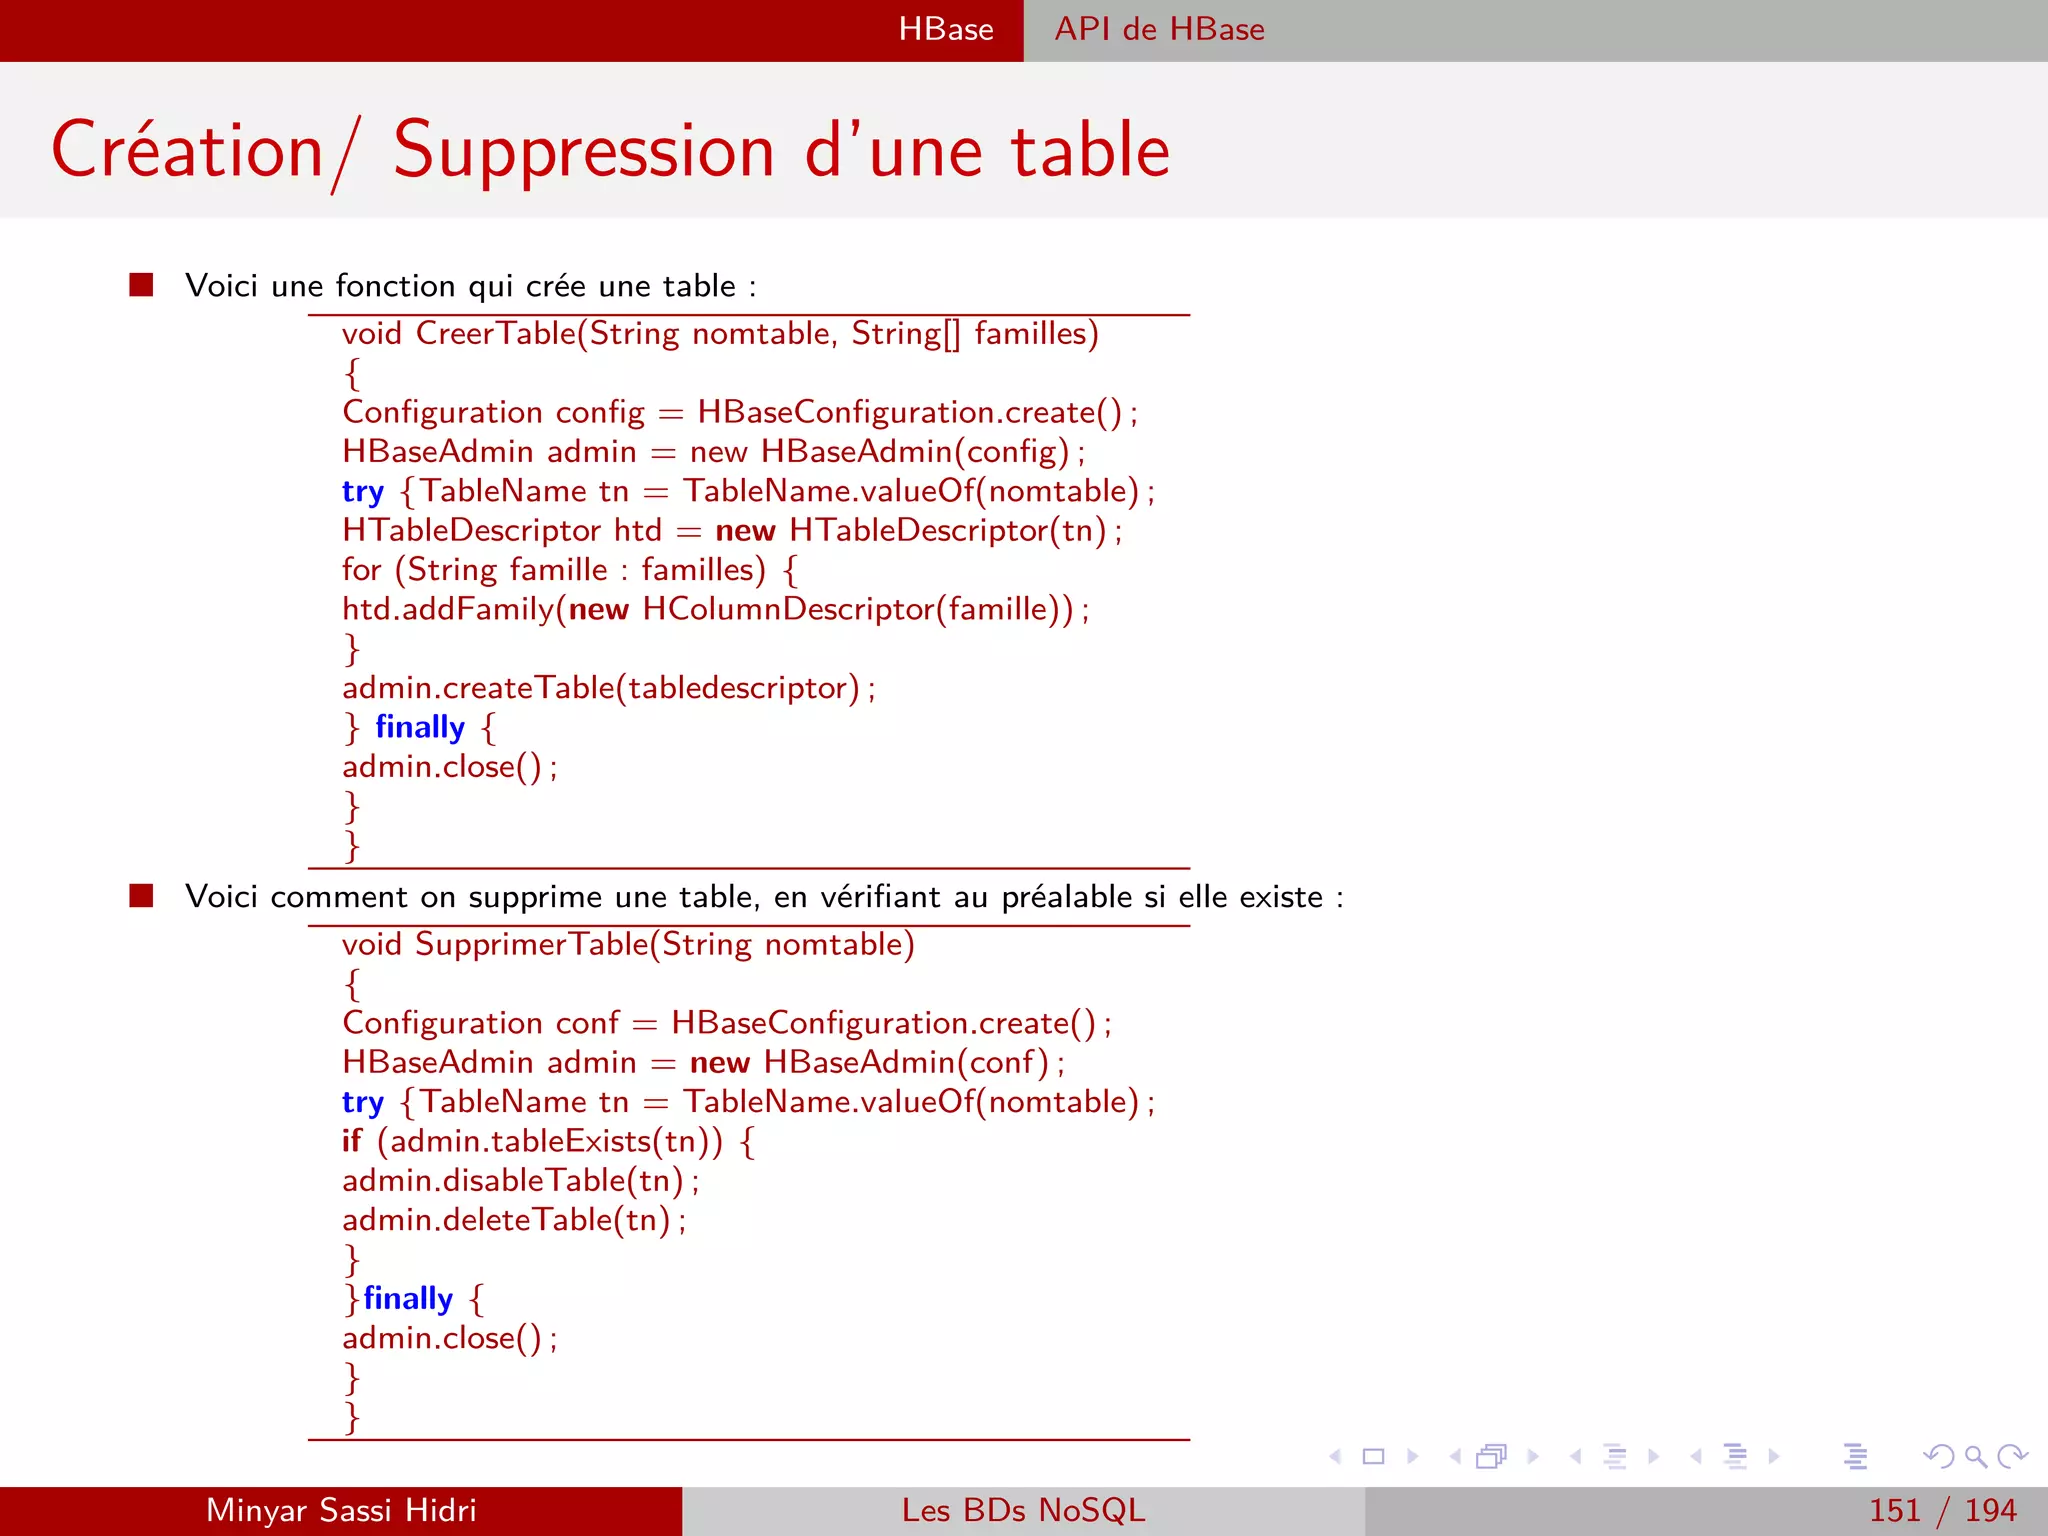Jump to next frame arrow
Image resolution: width=2048 pixels, height=1536 pixels.
click(x=1532, y=1457)
